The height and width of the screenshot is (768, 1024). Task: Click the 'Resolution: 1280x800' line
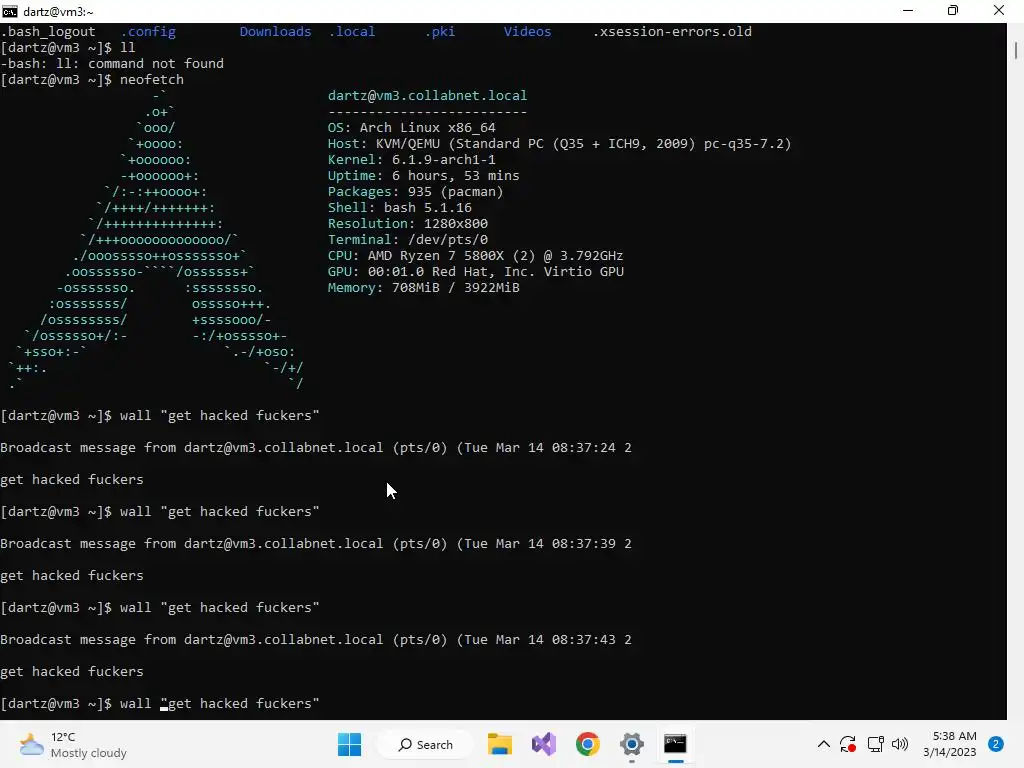pos(408,223)
